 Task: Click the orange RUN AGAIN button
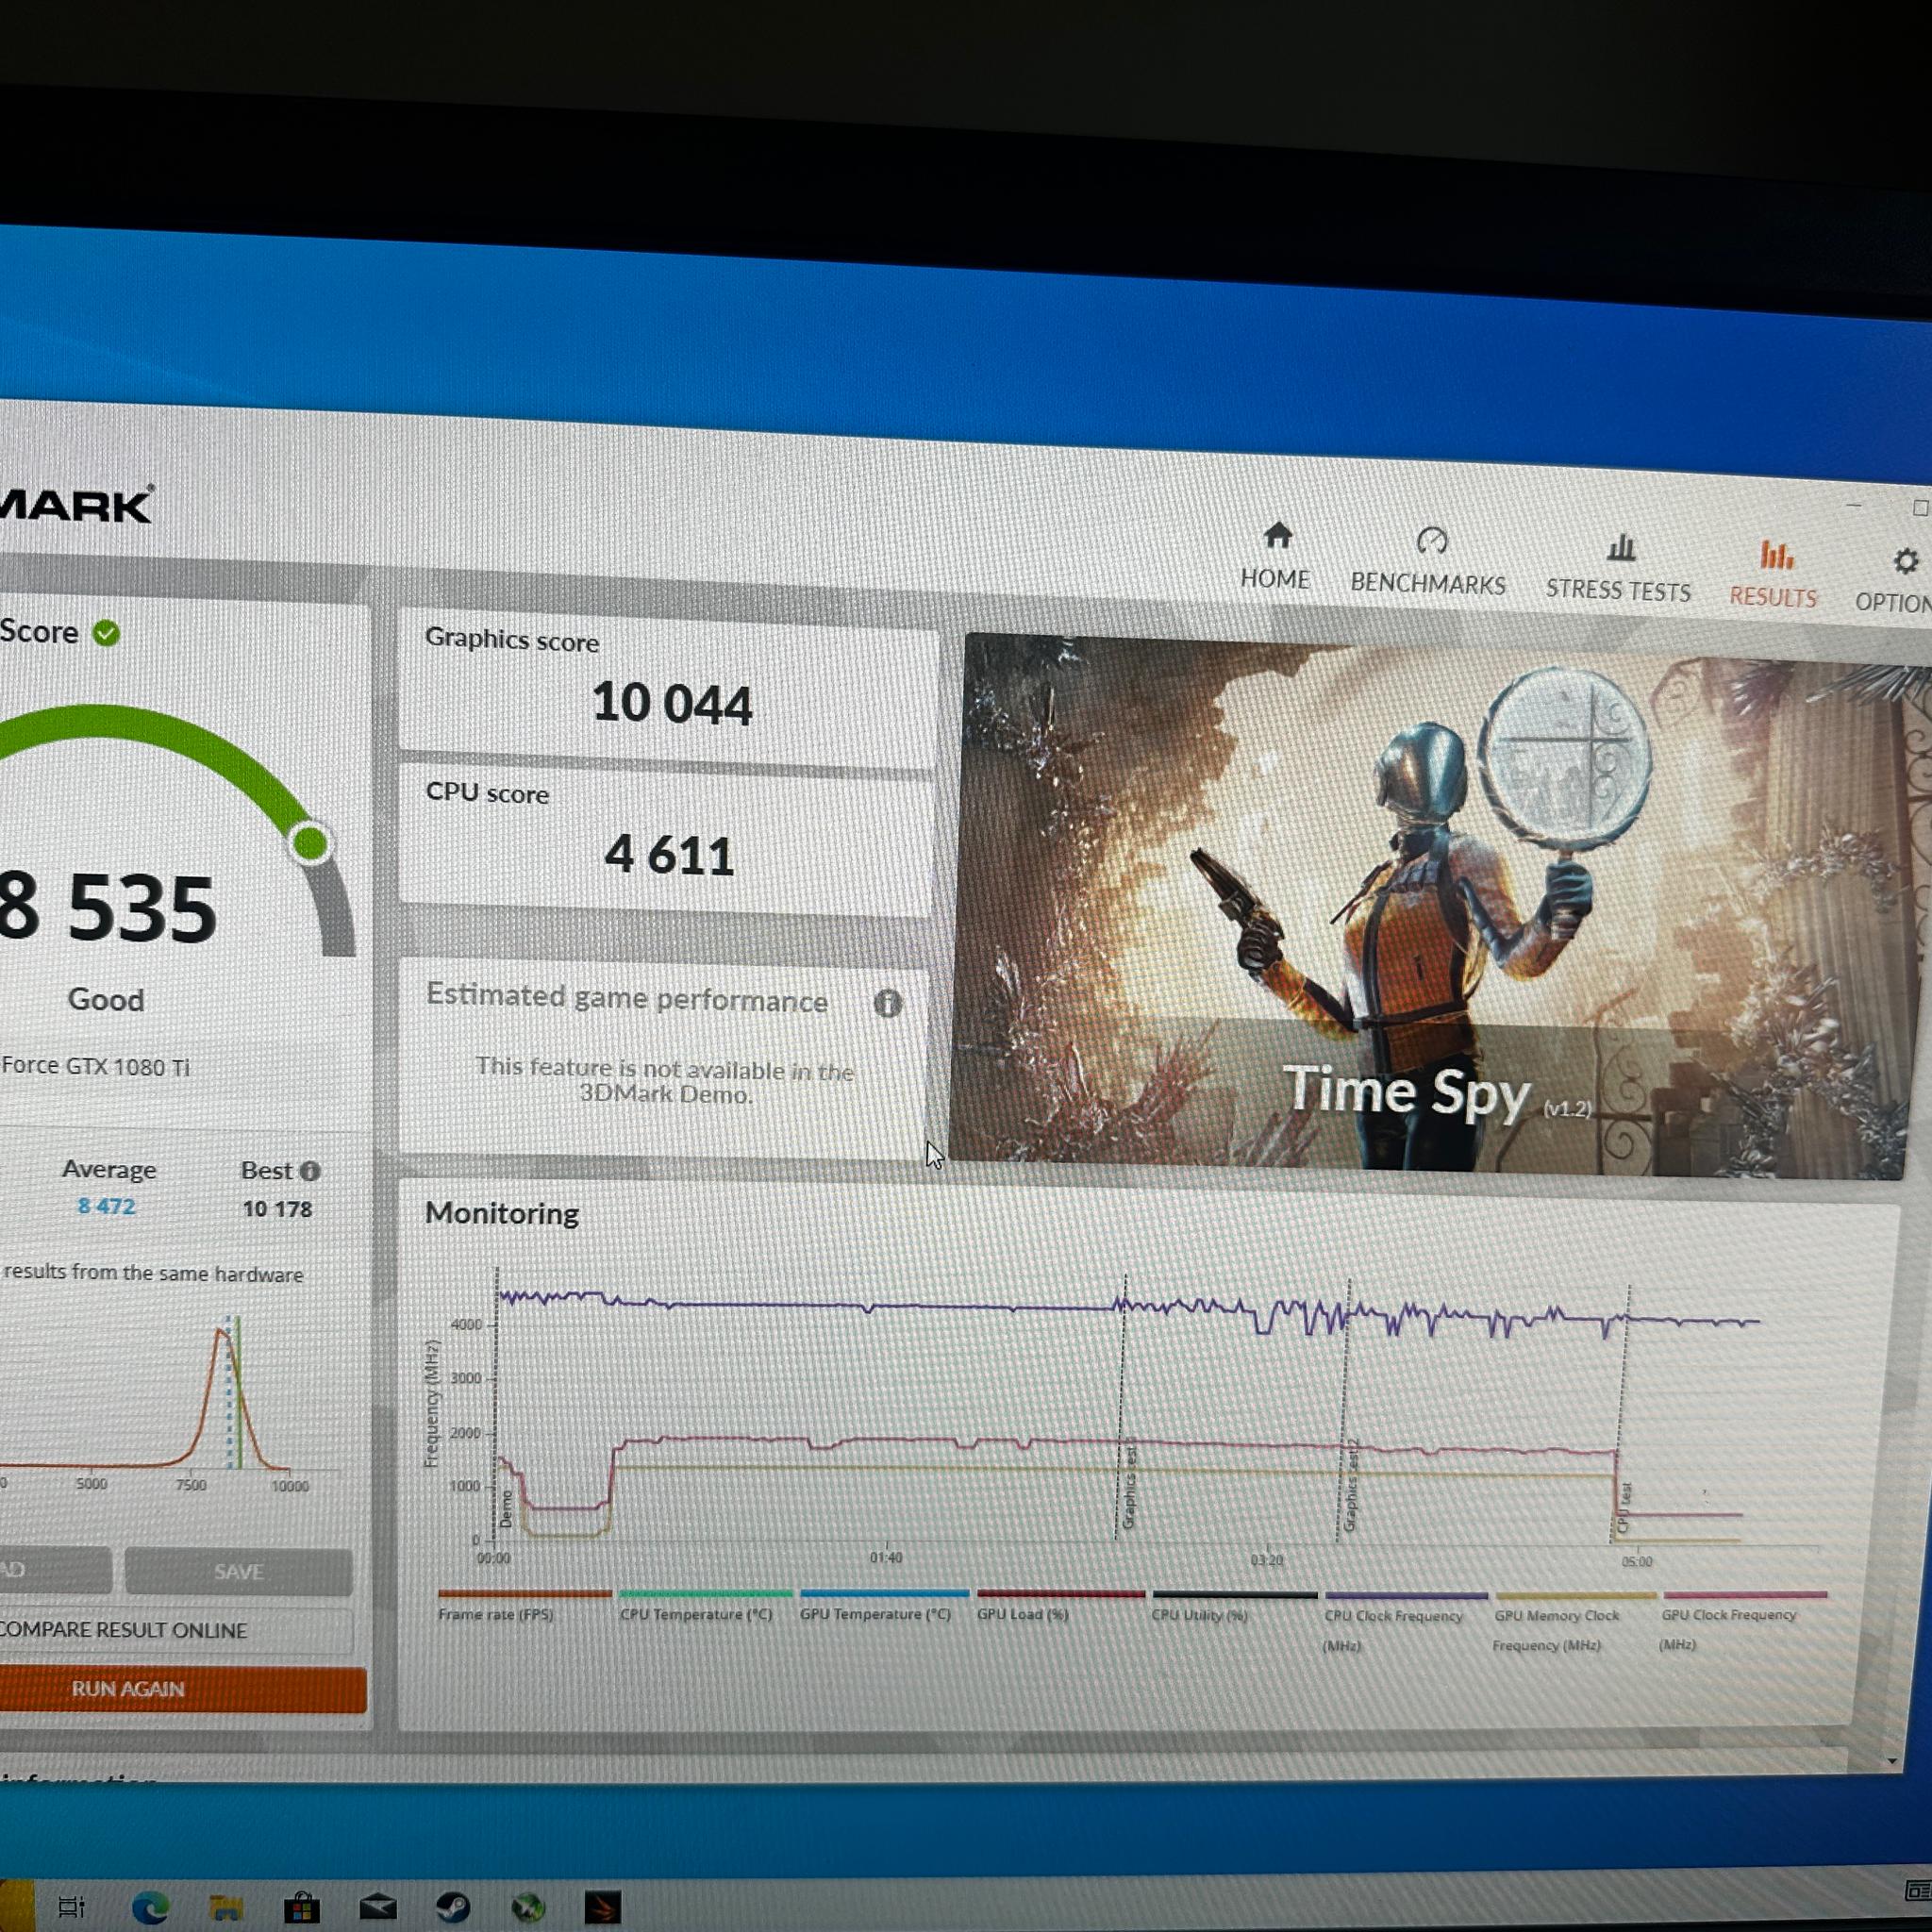(182, 1689)
